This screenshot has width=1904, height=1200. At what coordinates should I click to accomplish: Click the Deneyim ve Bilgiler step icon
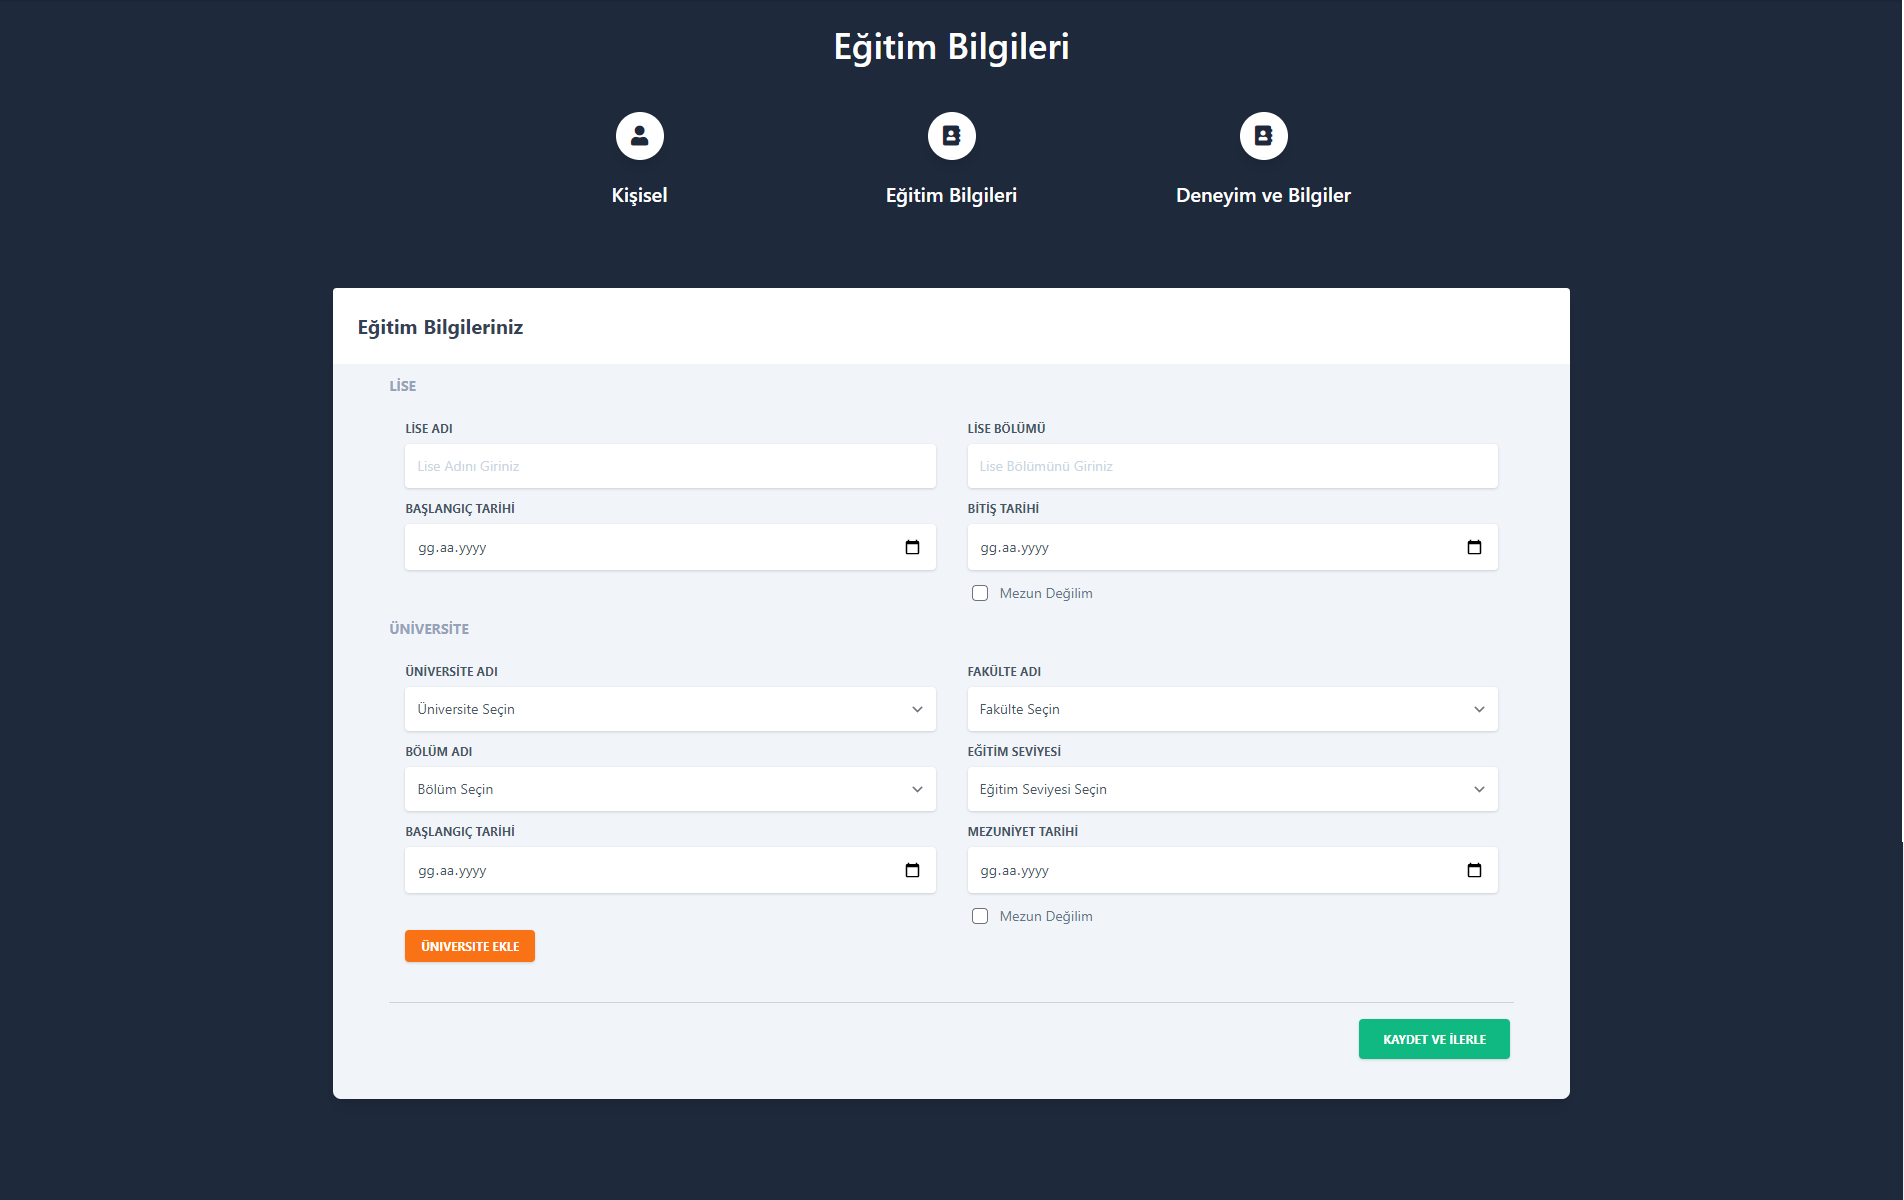pyautogui.click(x=1263, y=135)
